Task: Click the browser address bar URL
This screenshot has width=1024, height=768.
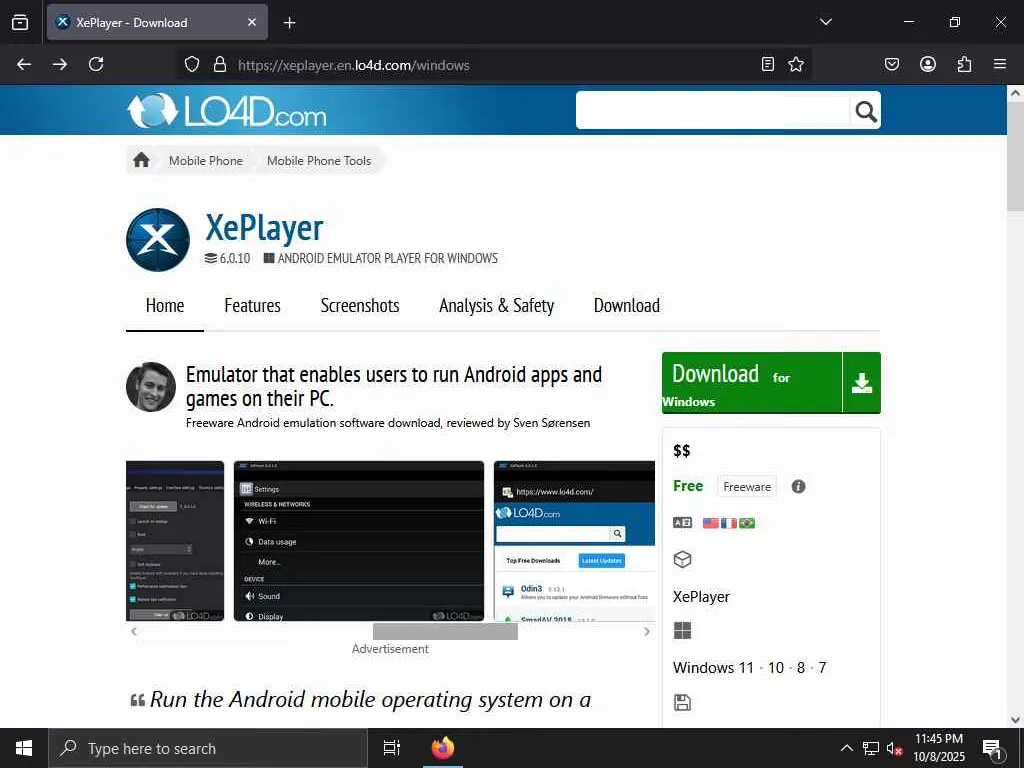Action: 353,65
